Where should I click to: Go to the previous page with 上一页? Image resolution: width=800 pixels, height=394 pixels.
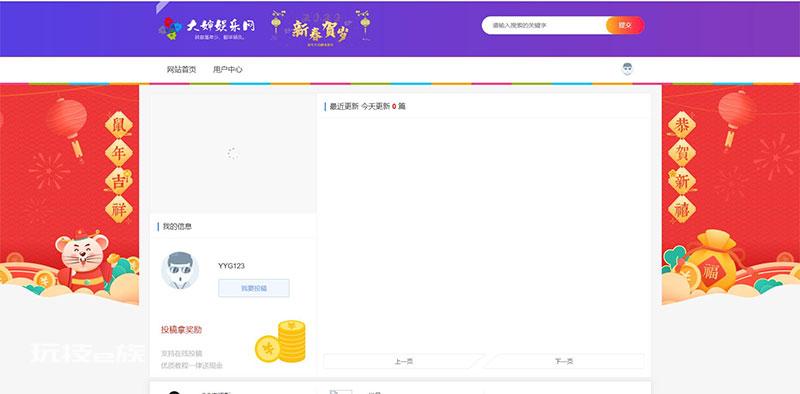pos(403,361)
